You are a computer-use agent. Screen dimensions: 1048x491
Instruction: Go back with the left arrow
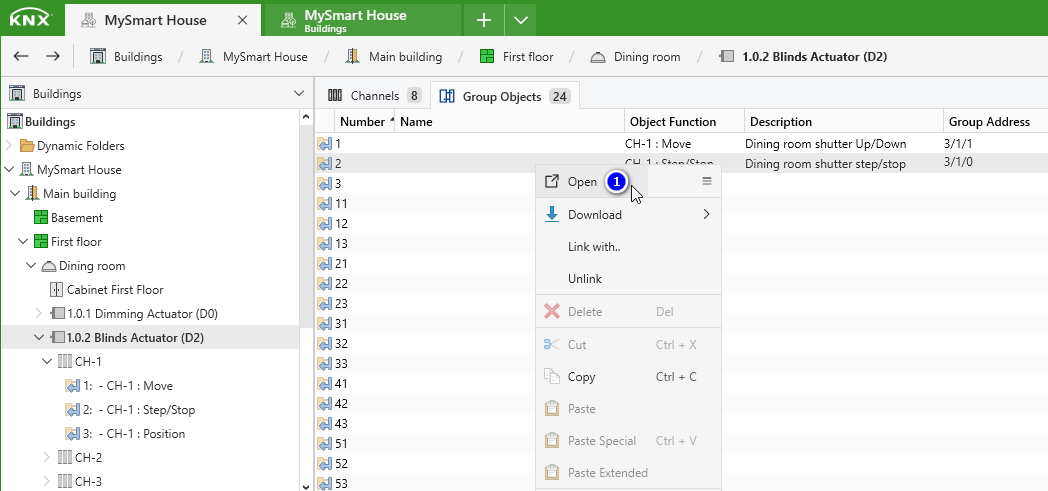pyautogui.click(x=21, y=57)
